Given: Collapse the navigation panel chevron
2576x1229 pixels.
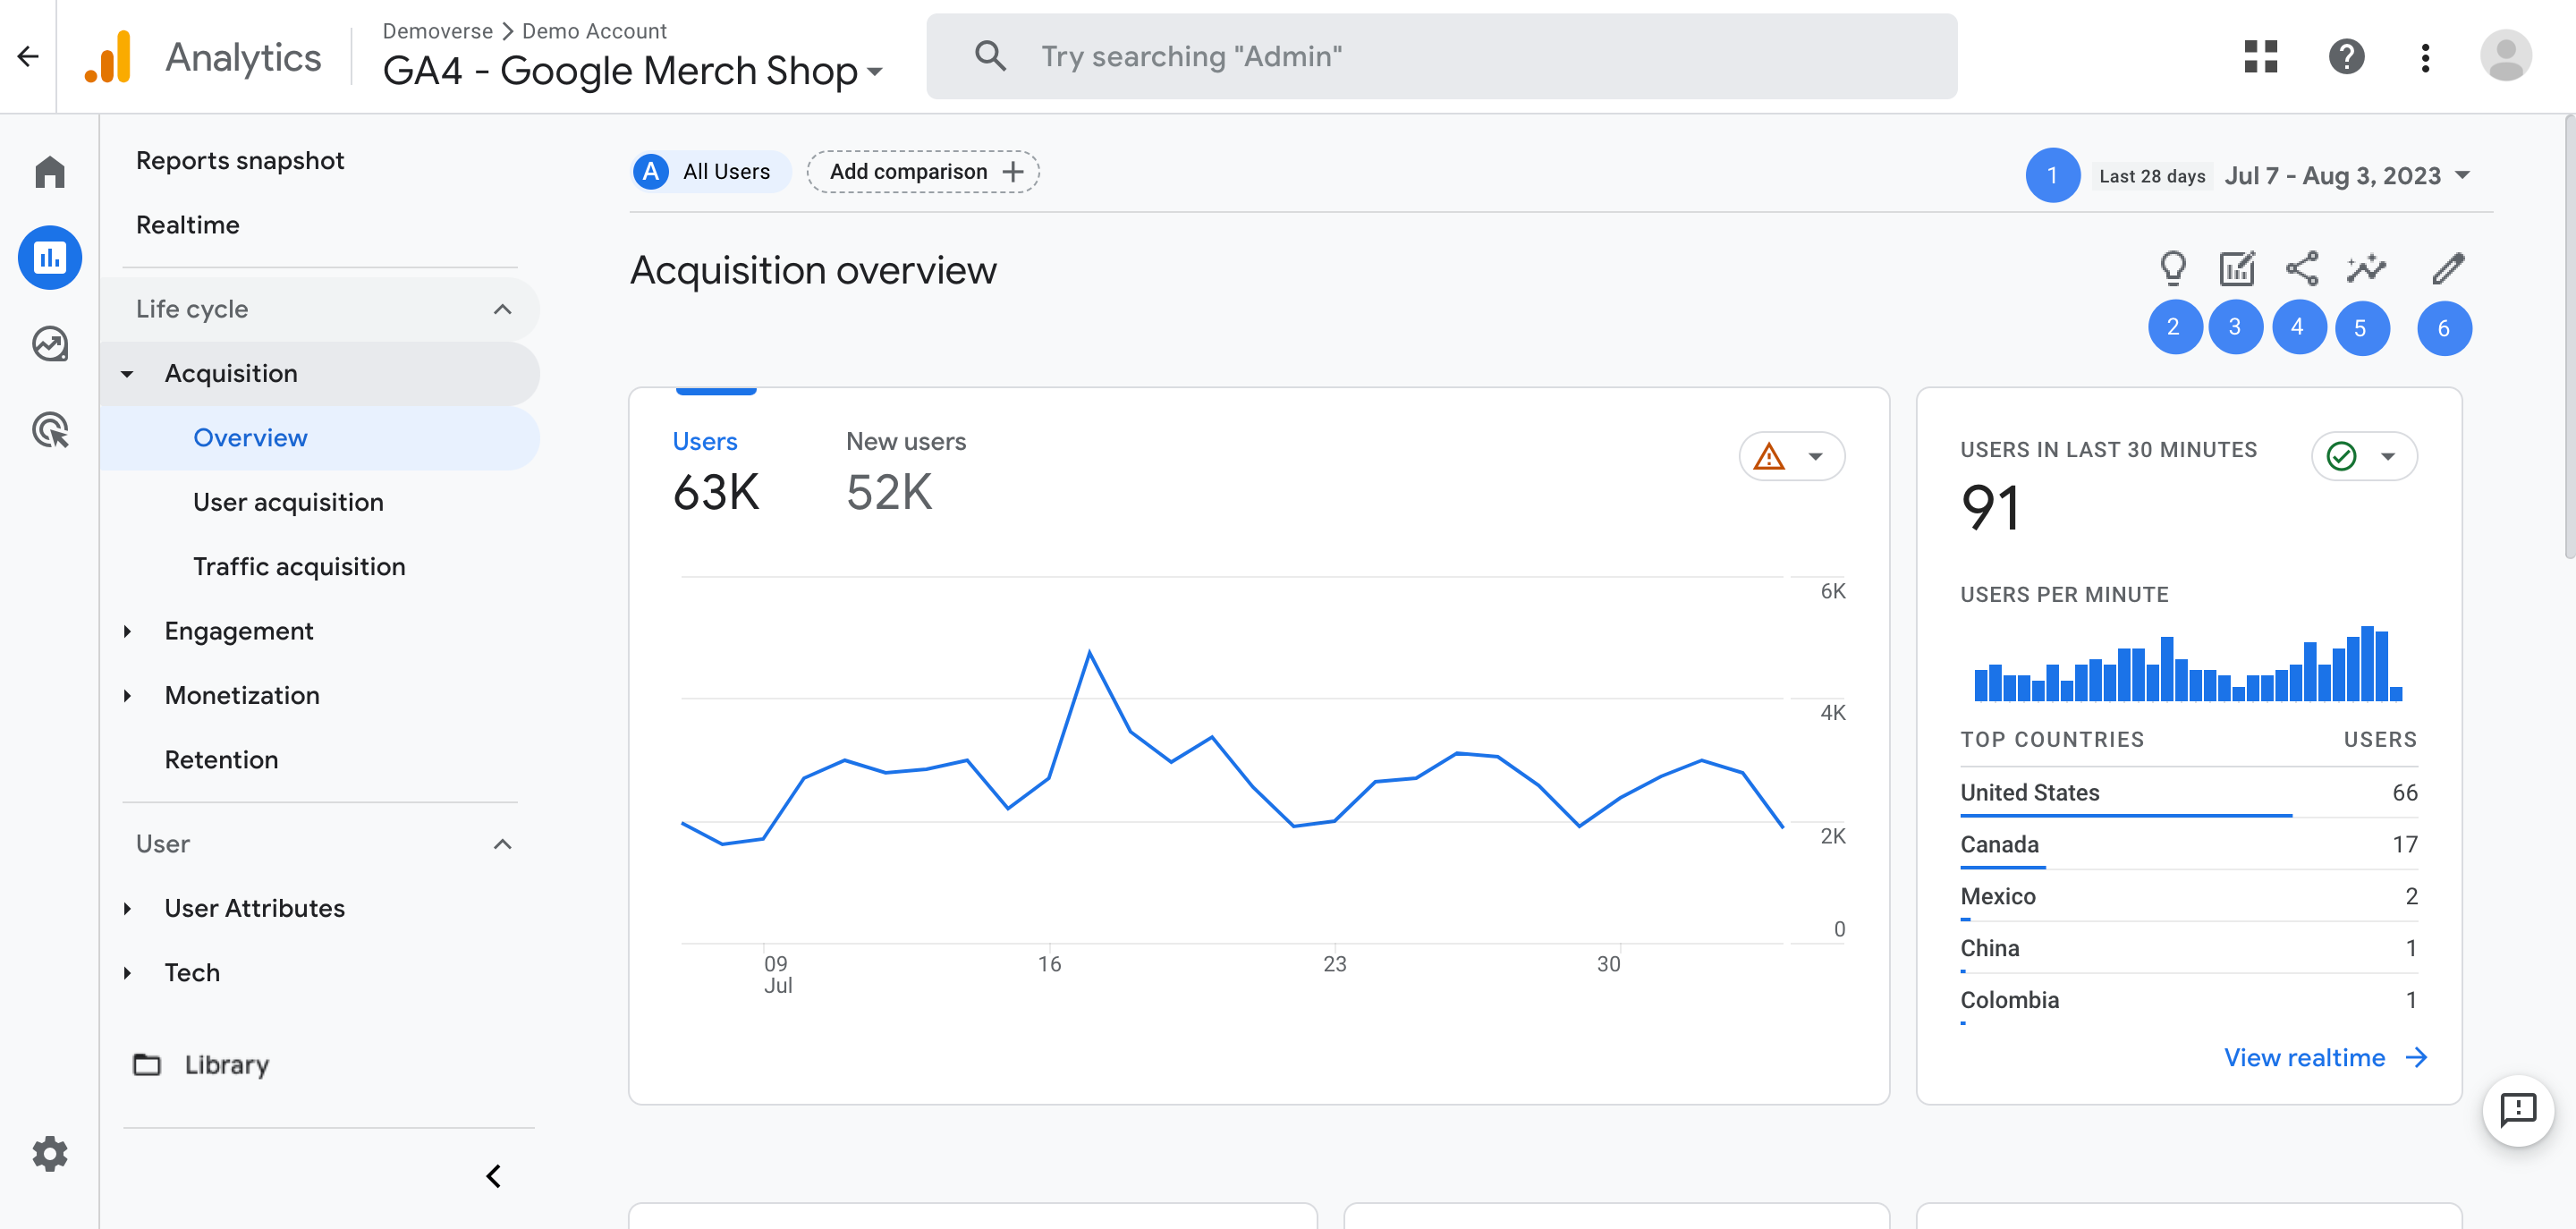Looking at the screenshot, I should tap(493, 1176).
